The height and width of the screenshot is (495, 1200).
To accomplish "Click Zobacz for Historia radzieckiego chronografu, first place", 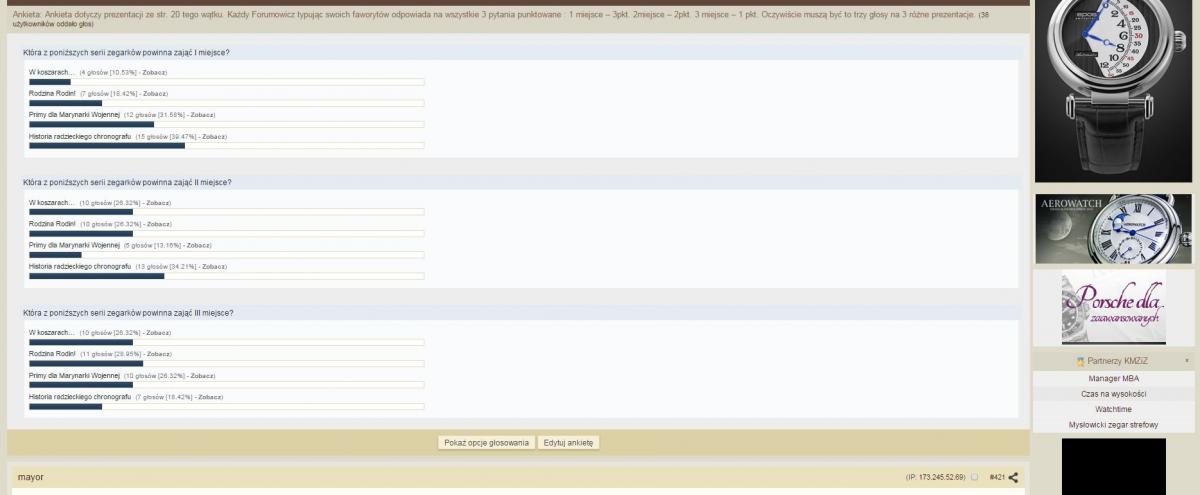I will click(x=214, y=136).
